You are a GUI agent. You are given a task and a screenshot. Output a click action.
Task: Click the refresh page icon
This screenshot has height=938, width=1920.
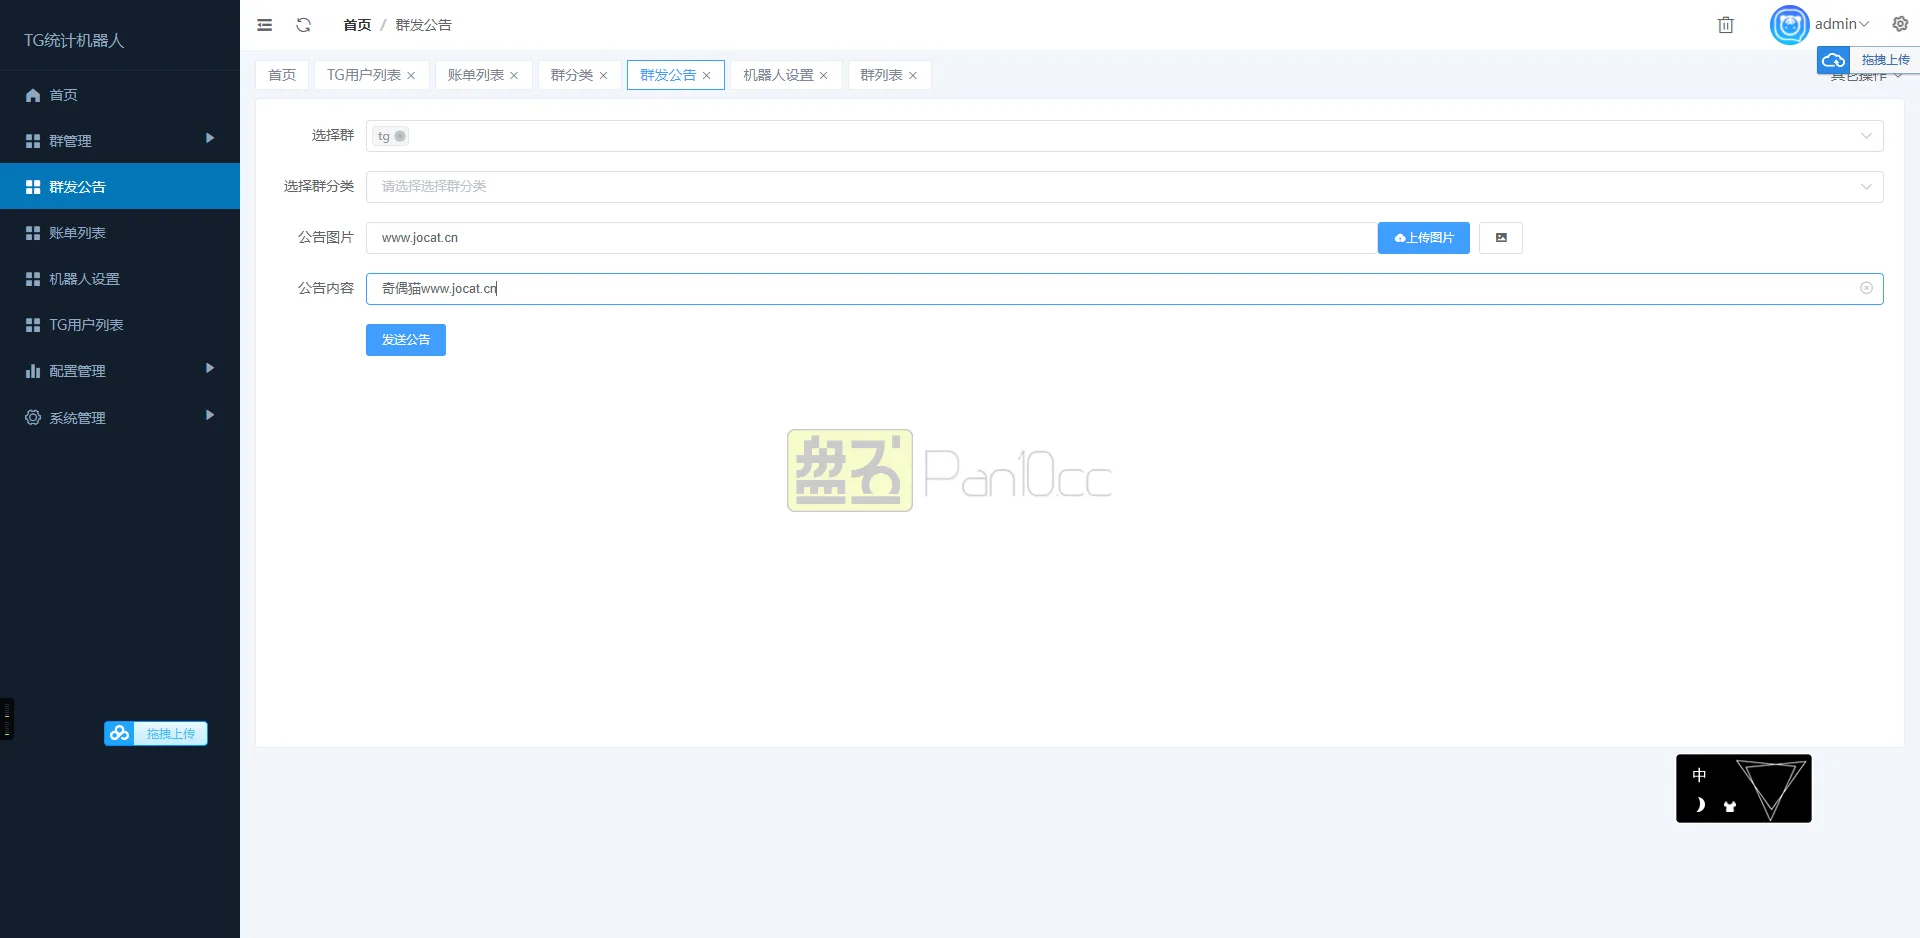point(304,25)
